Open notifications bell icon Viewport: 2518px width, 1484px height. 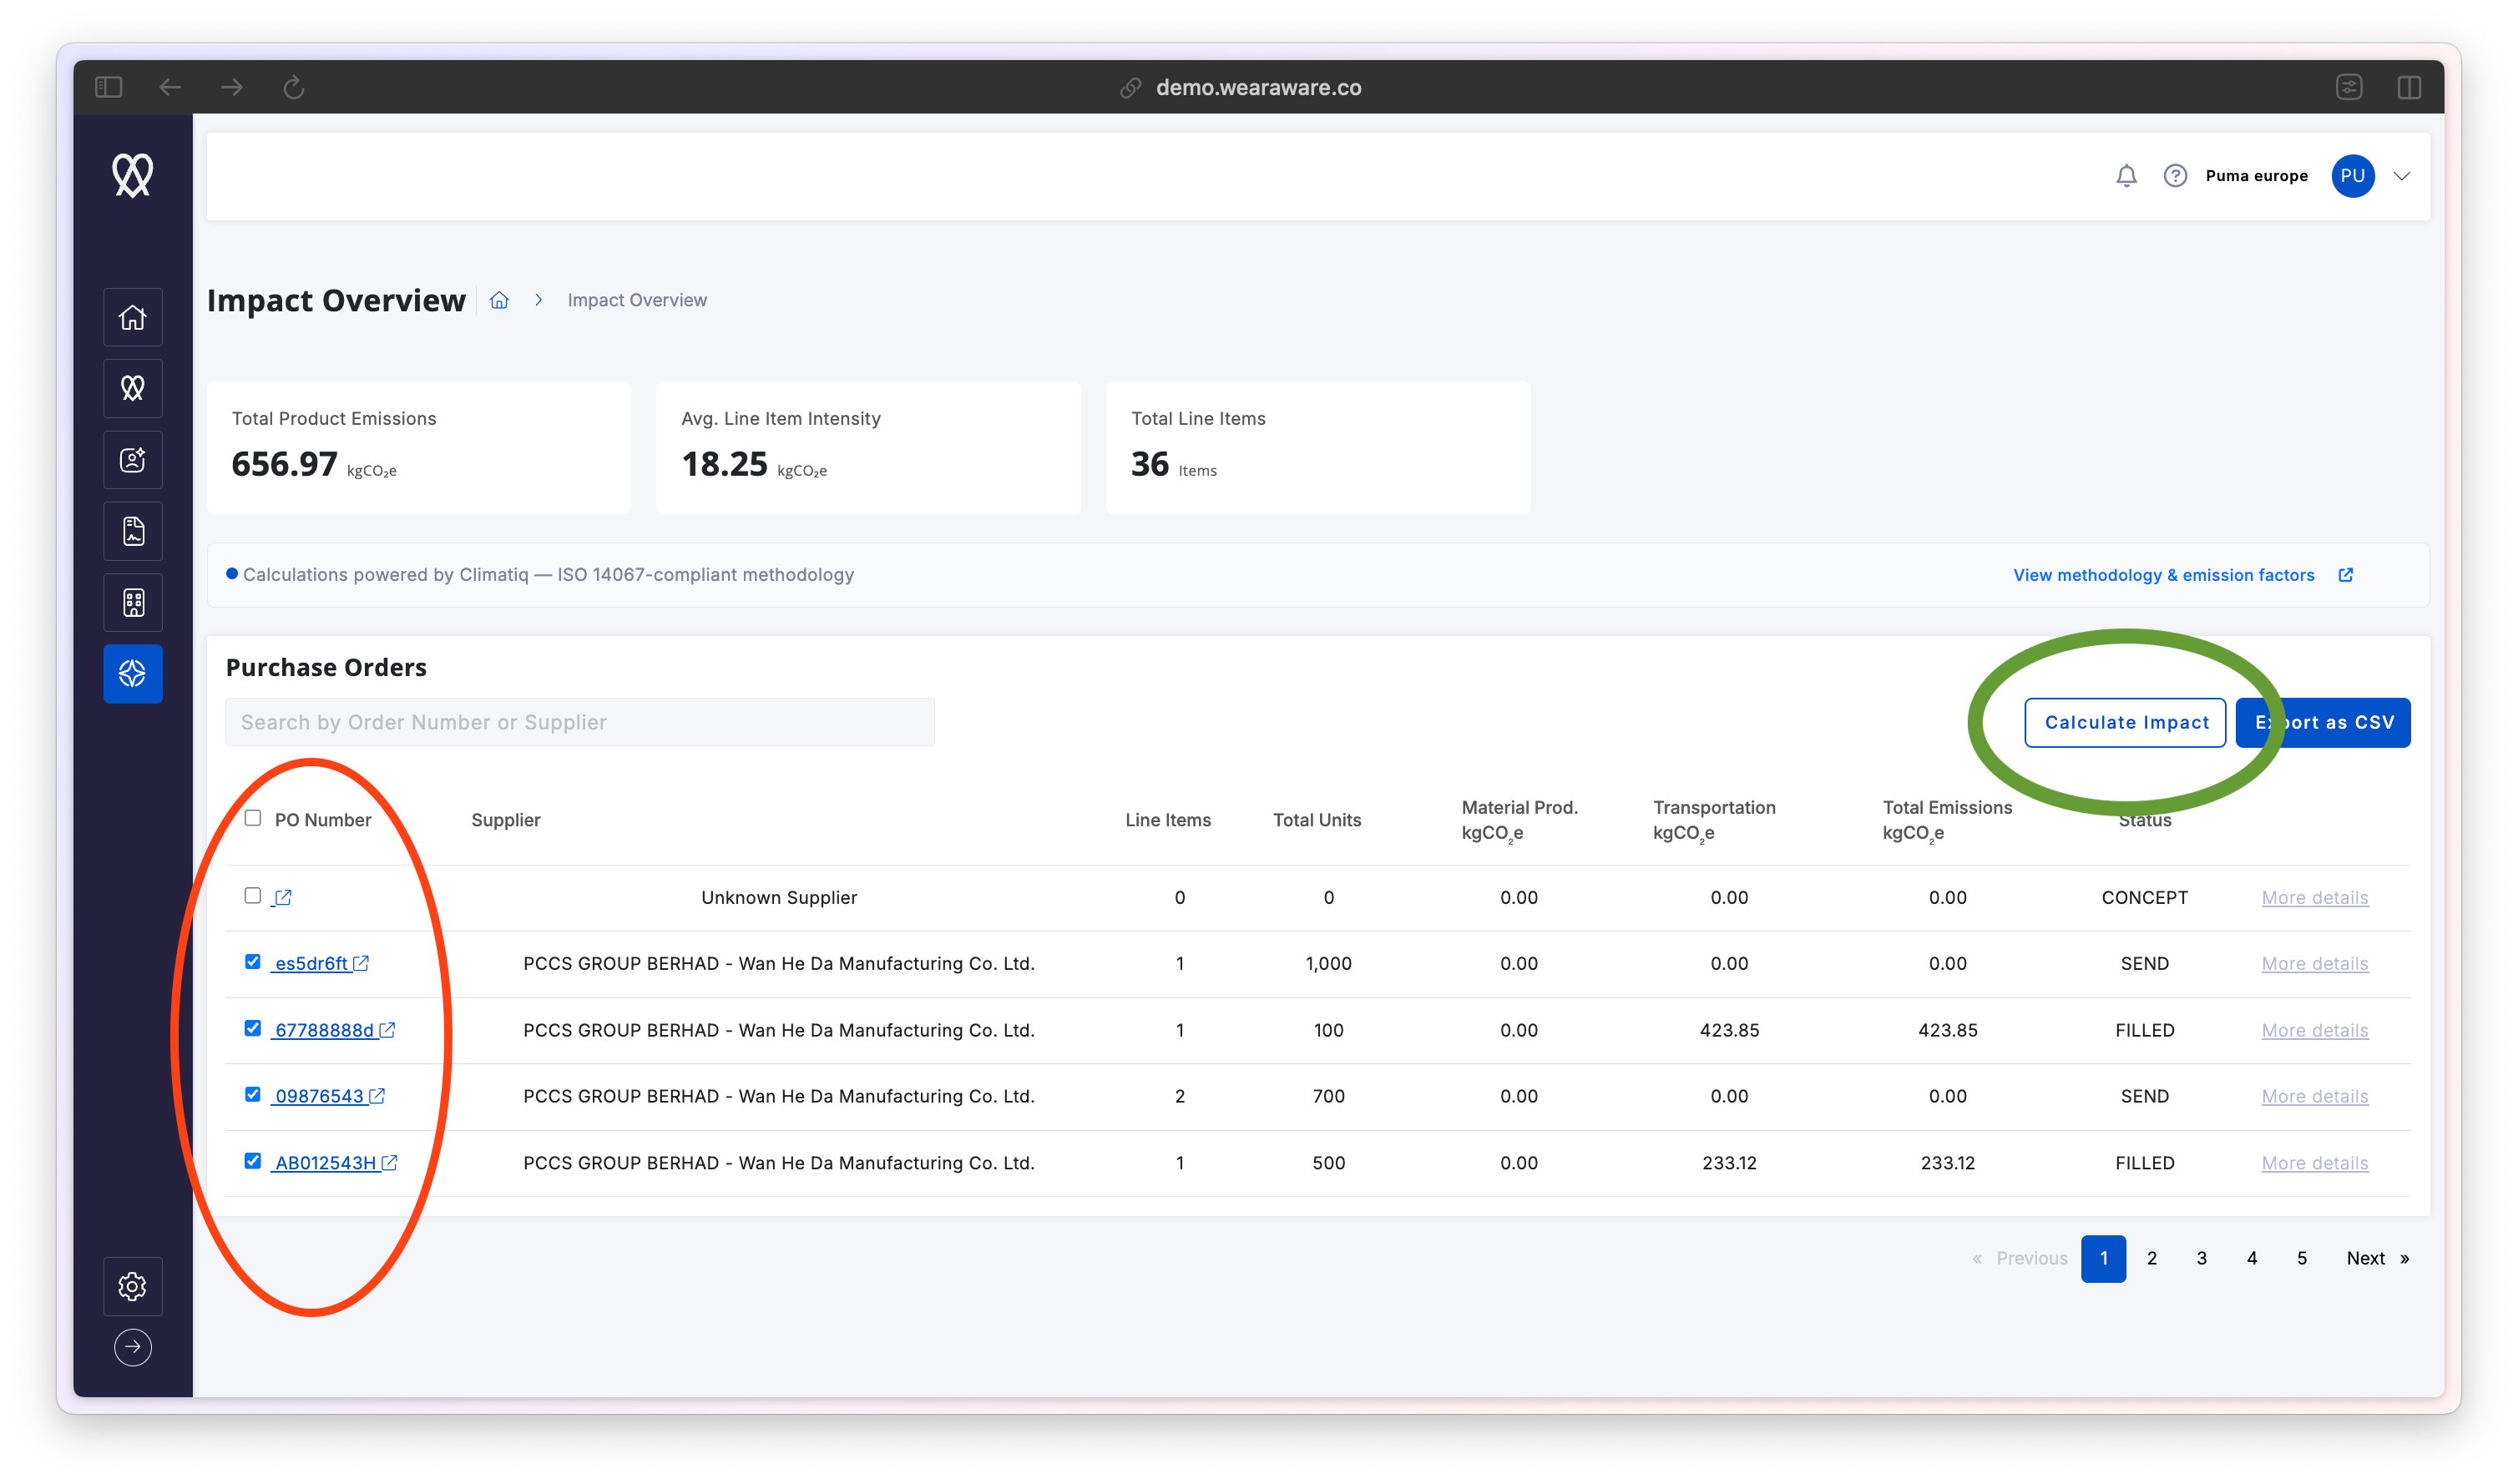click(x=2126, y=176)
